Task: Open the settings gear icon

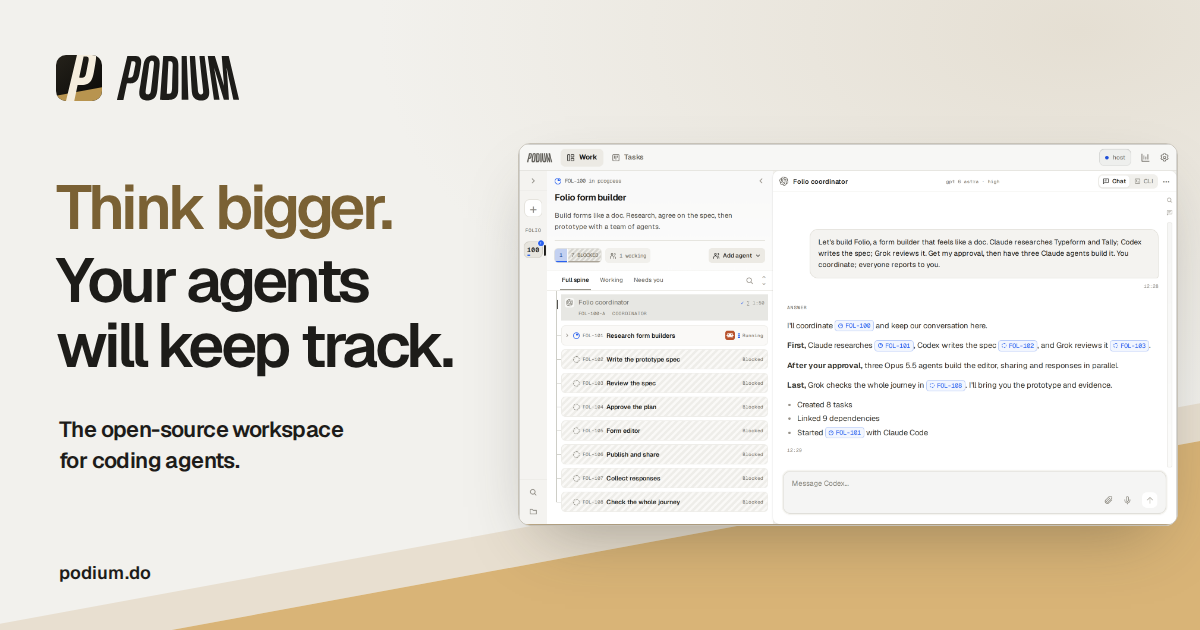Action: (1164, 157)
